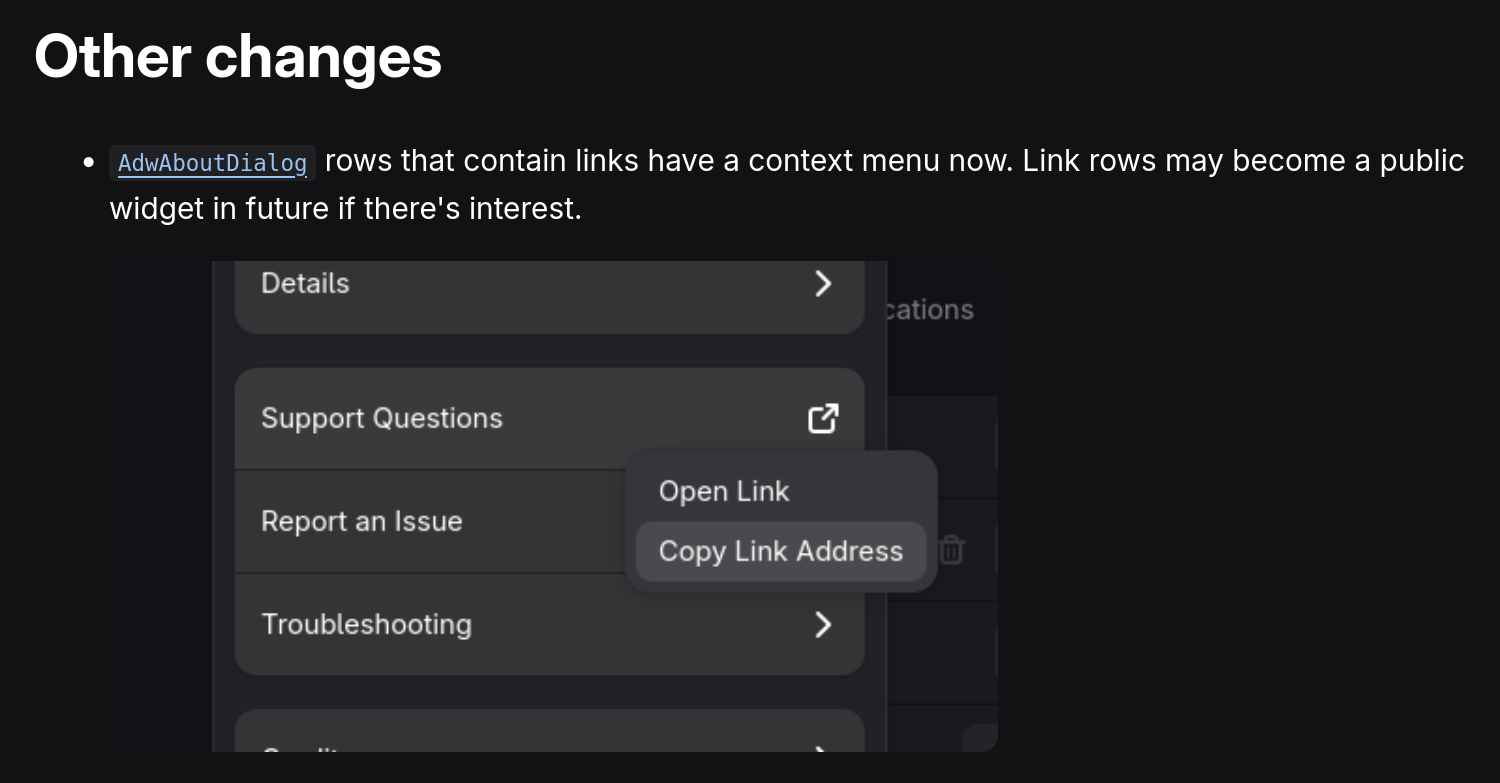Viewport: 1500px width, 783px height.
Task: Click the cut-off Credits row label
Action: [x=300, y=747]
